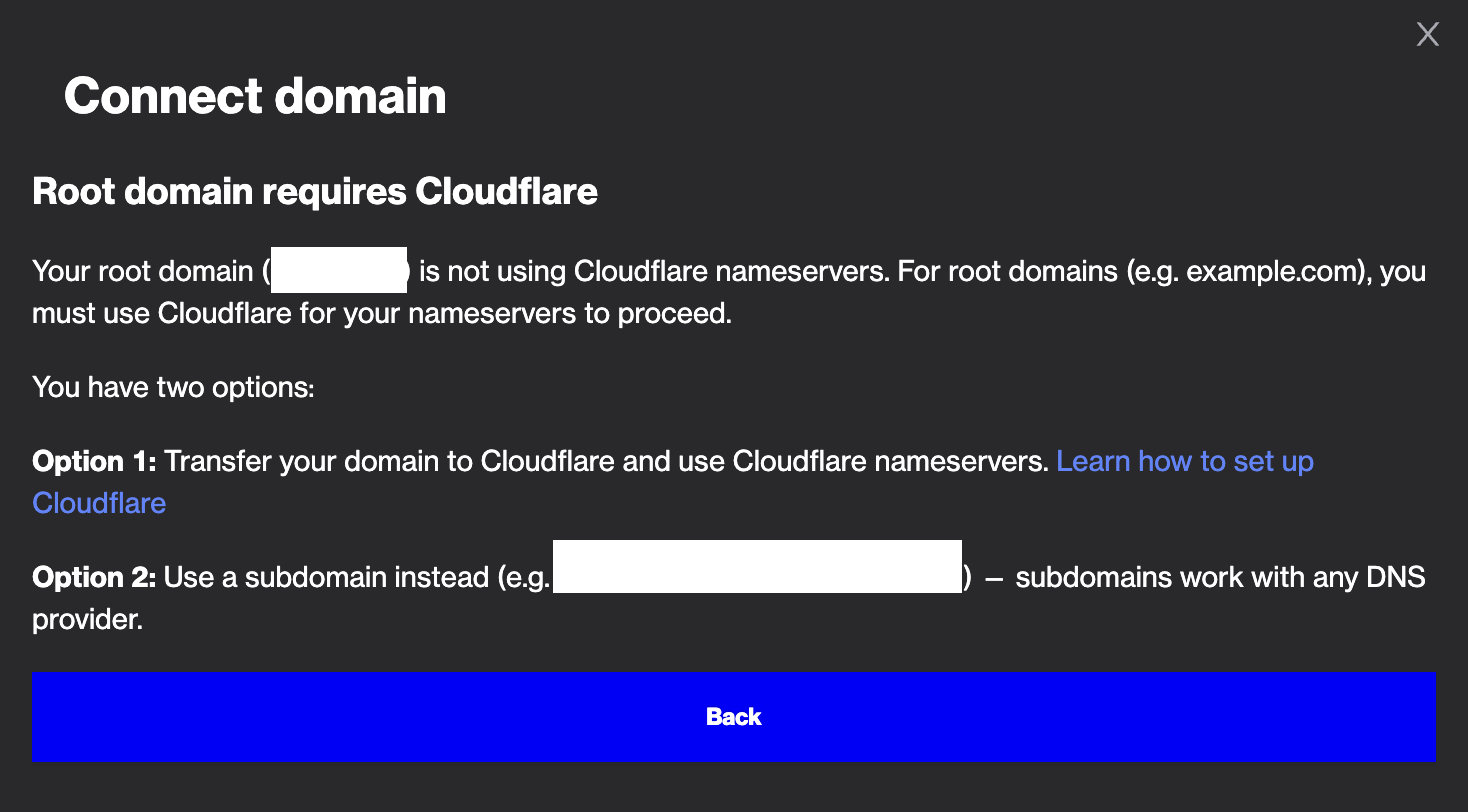Click the blue Back button
This screenshot has height=812, width=1468.
[x=733, y=716]
